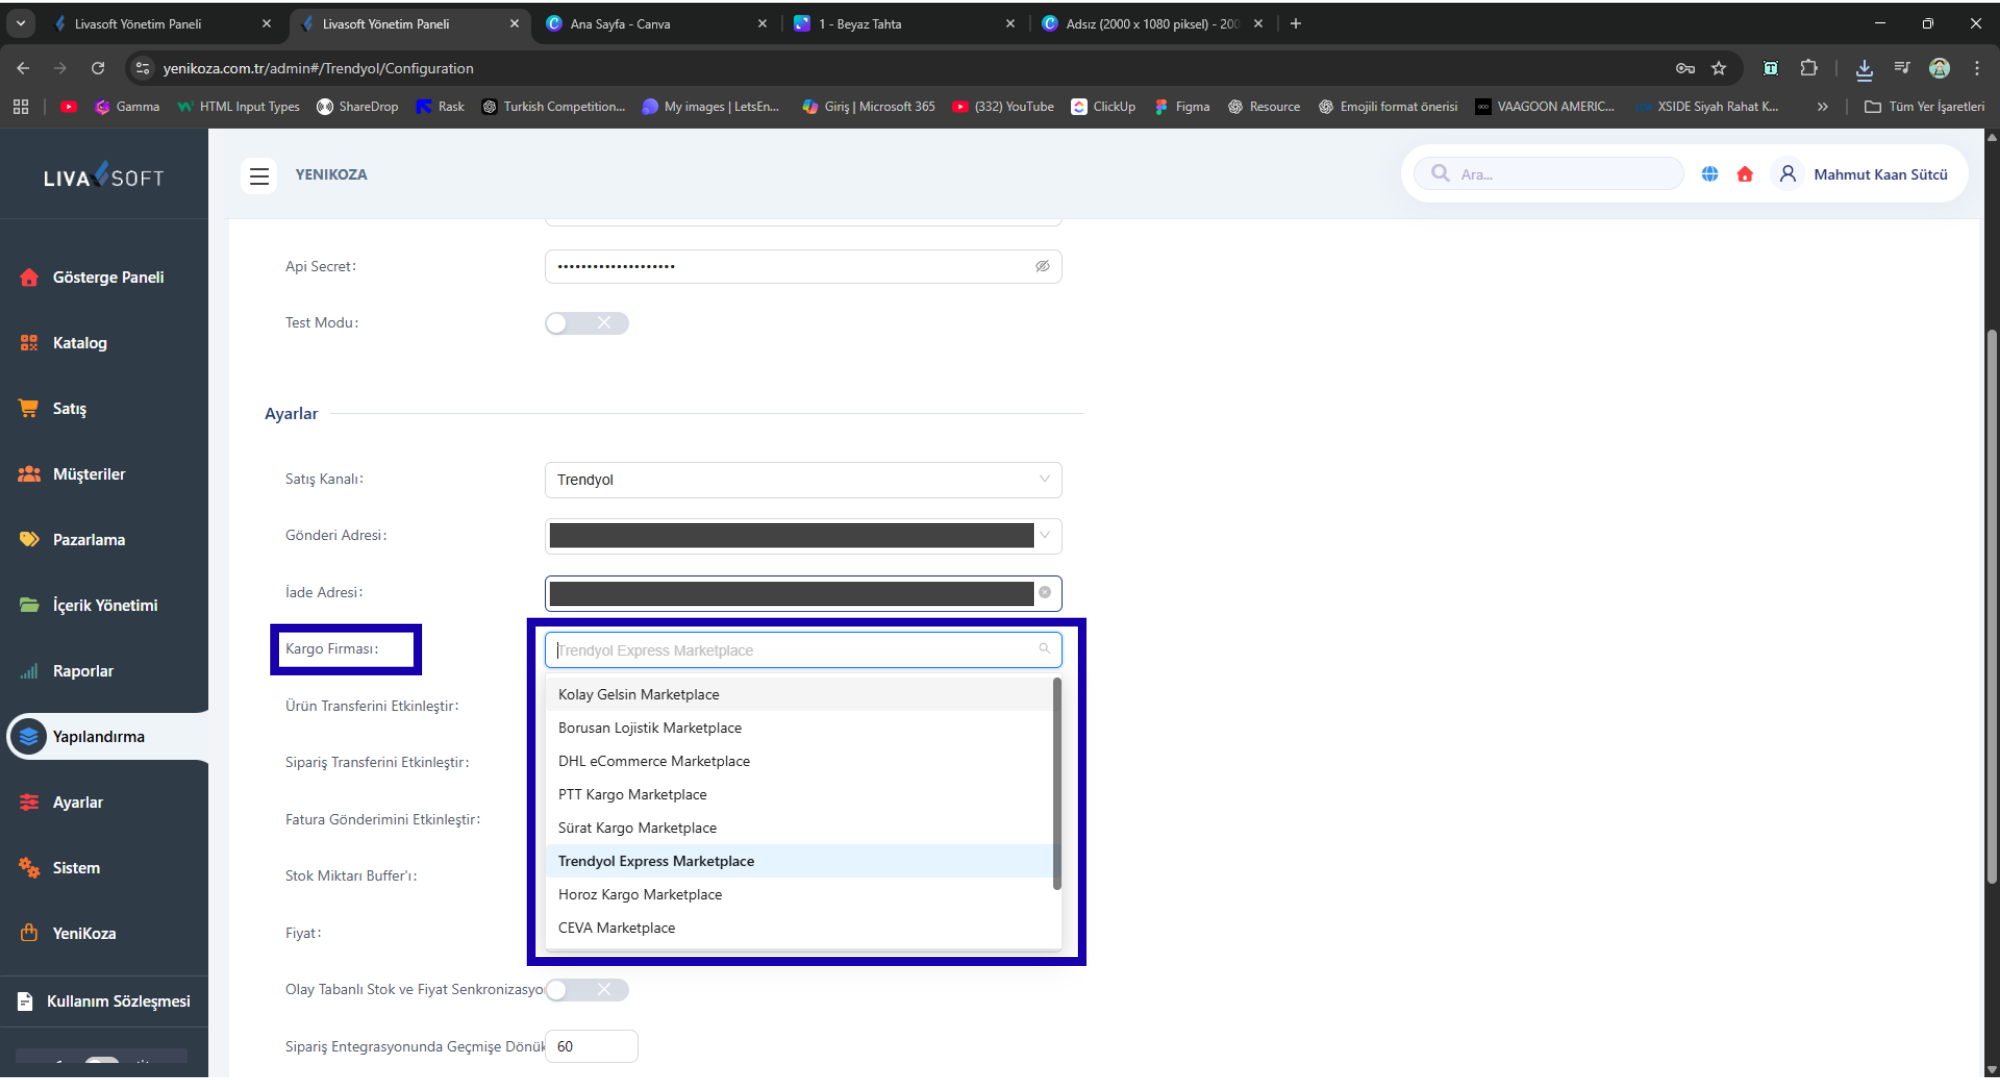The width and height of the screenshot is (2000, 1080).
Task: Switch to Ana Sayfa - Canva tab
Action: (x=620, y=24)
